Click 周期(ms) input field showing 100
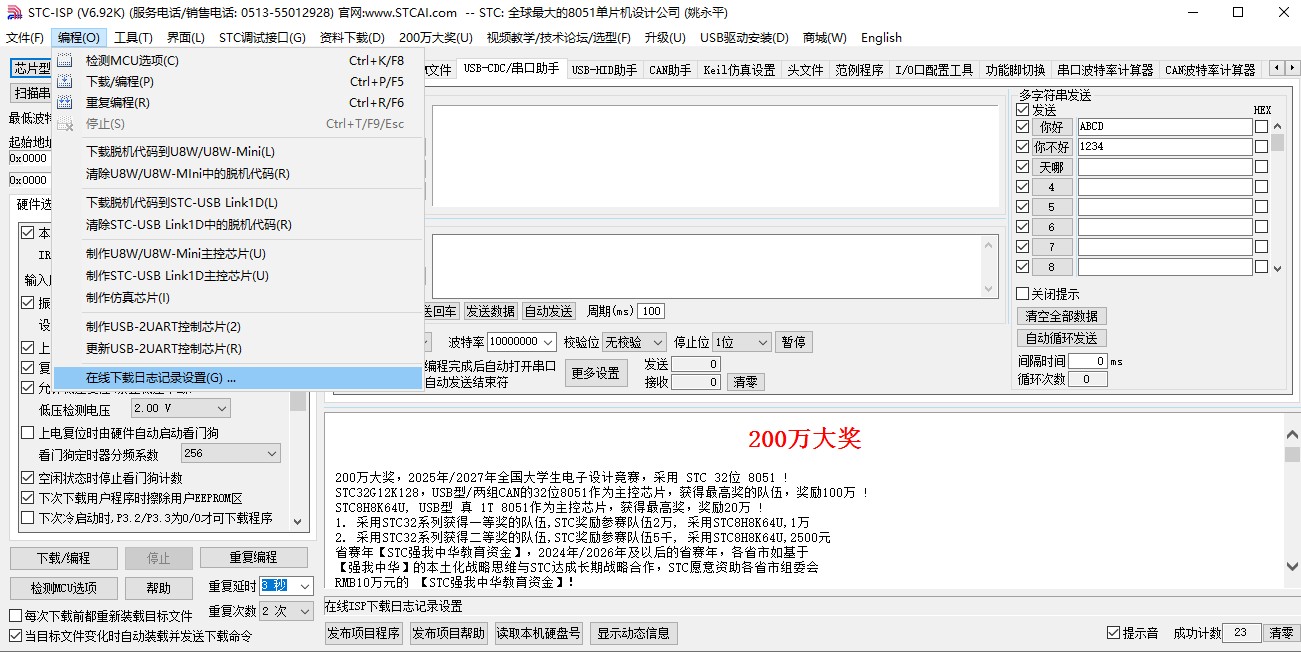Screen dimensions: 1301x652 tap(651, 311)
